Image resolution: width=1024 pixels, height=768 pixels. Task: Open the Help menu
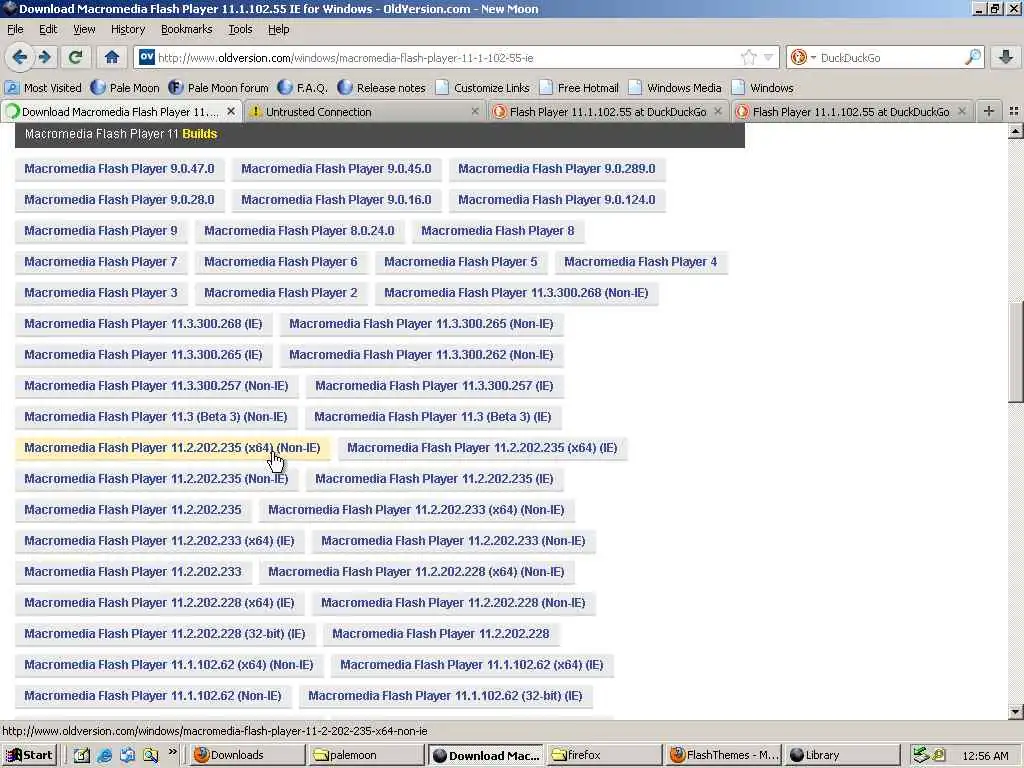point(278,29)
